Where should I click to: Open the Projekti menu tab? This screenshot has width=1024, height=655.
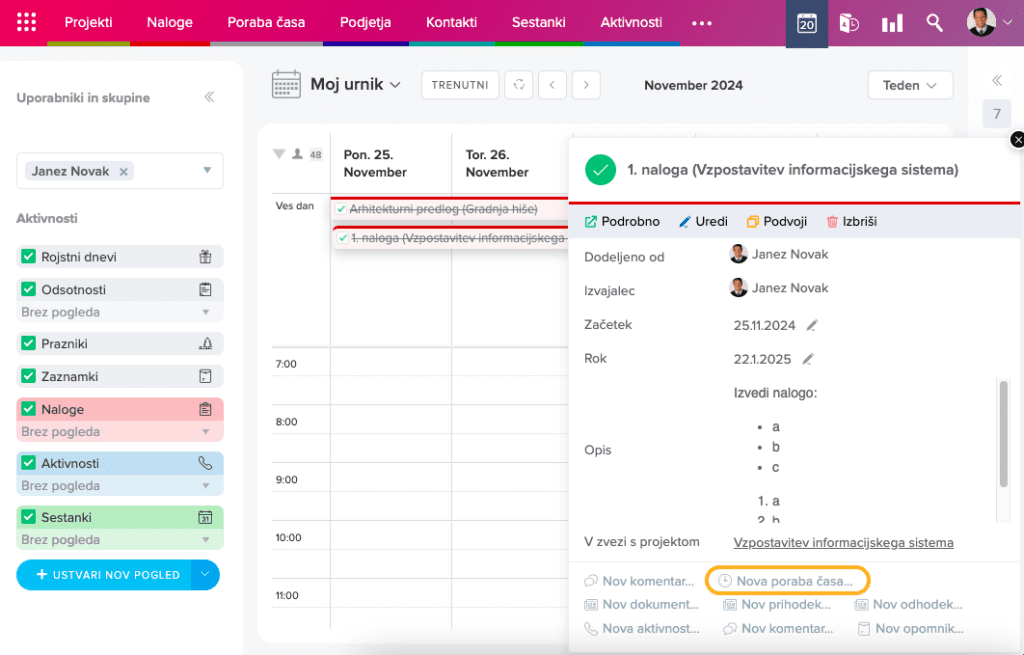pos(88,22)
